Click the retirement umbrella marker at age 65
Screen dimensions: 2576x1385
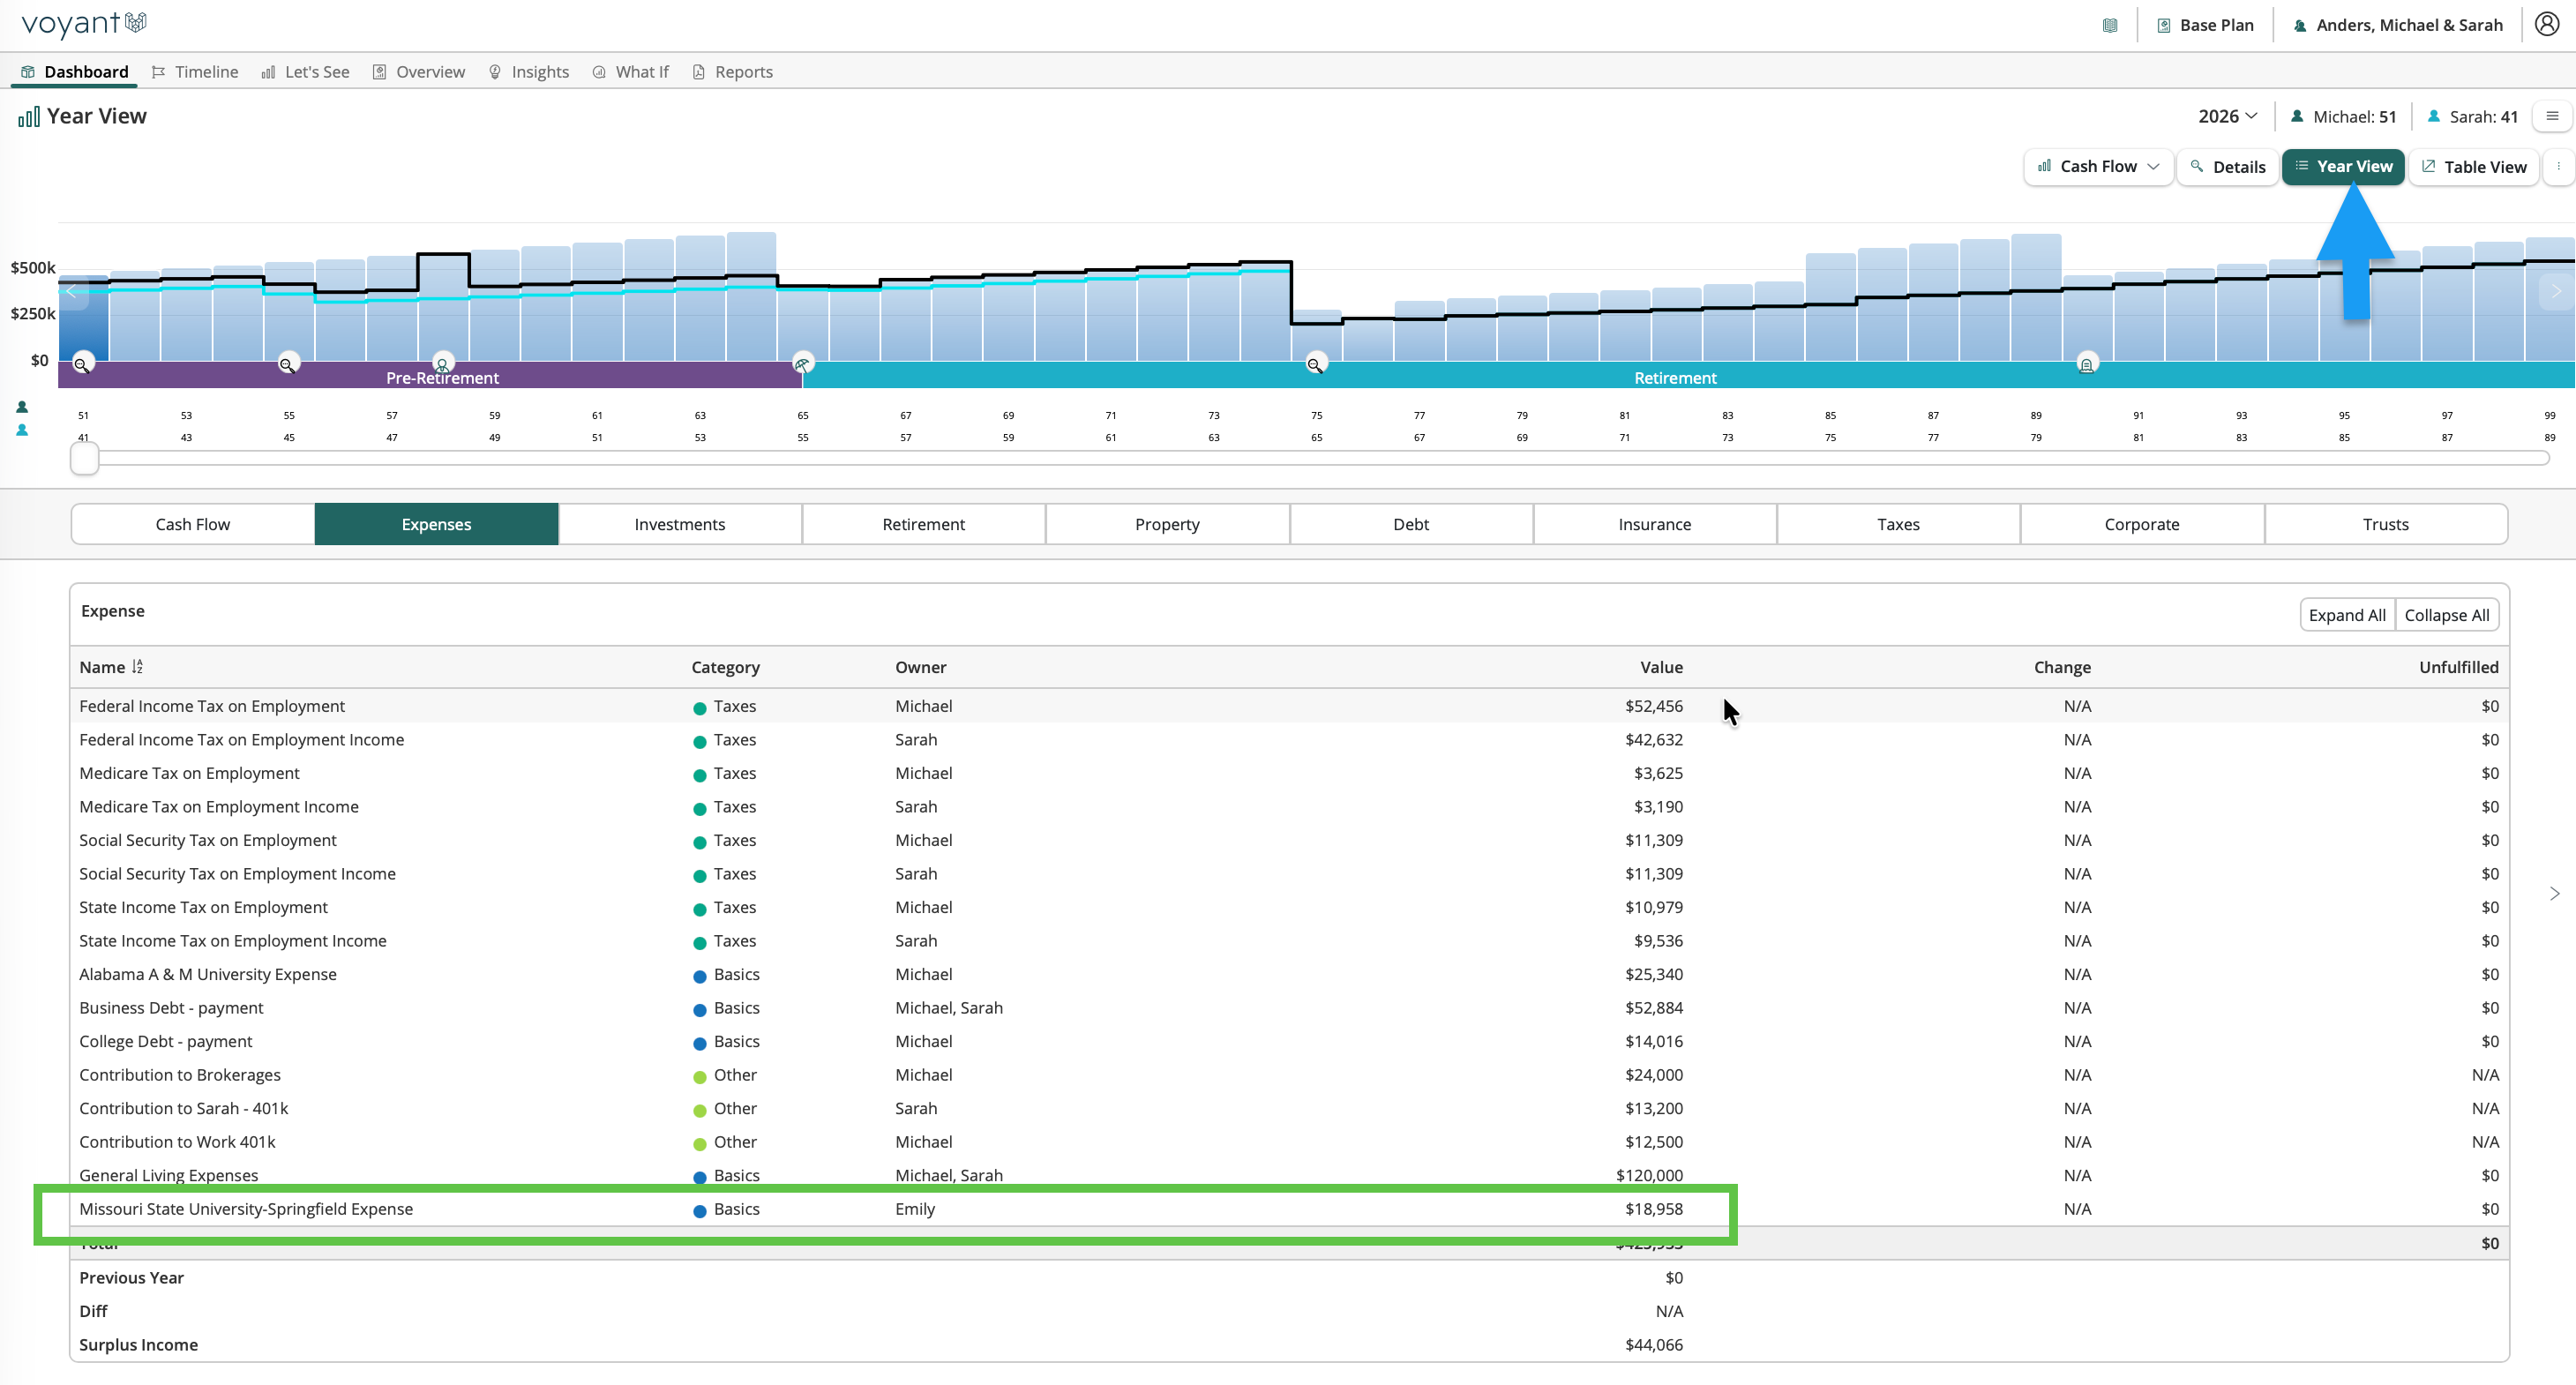point(802,364)
